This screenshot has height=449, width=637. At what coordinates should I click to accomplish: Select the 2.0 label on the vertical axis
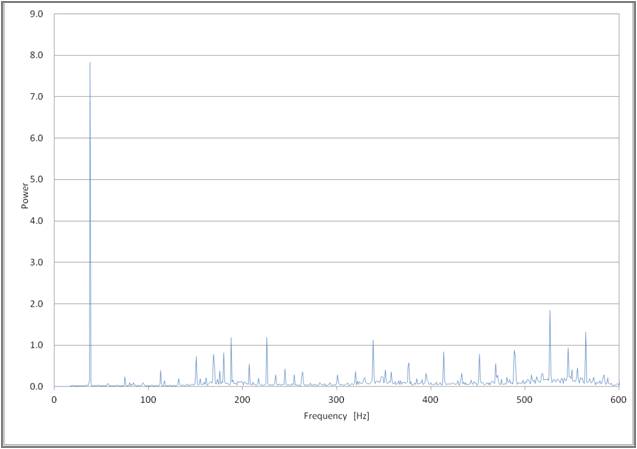click(36, 304)
